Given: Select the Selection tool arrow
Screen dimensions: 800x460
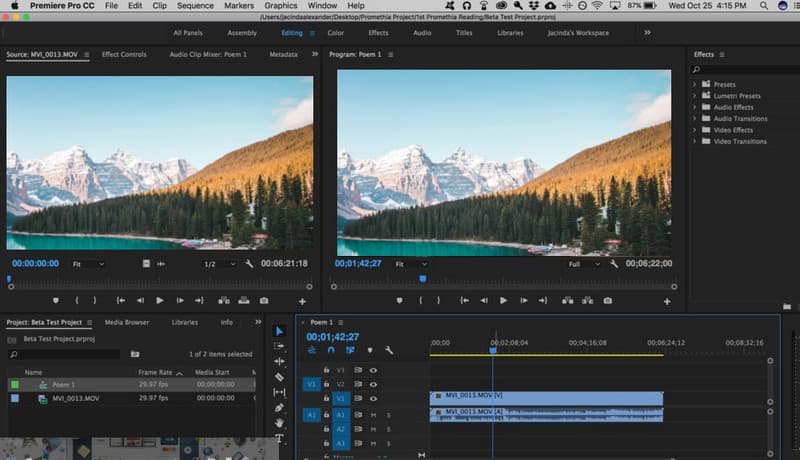Looking at the screenshot, I should pos(279,331).
